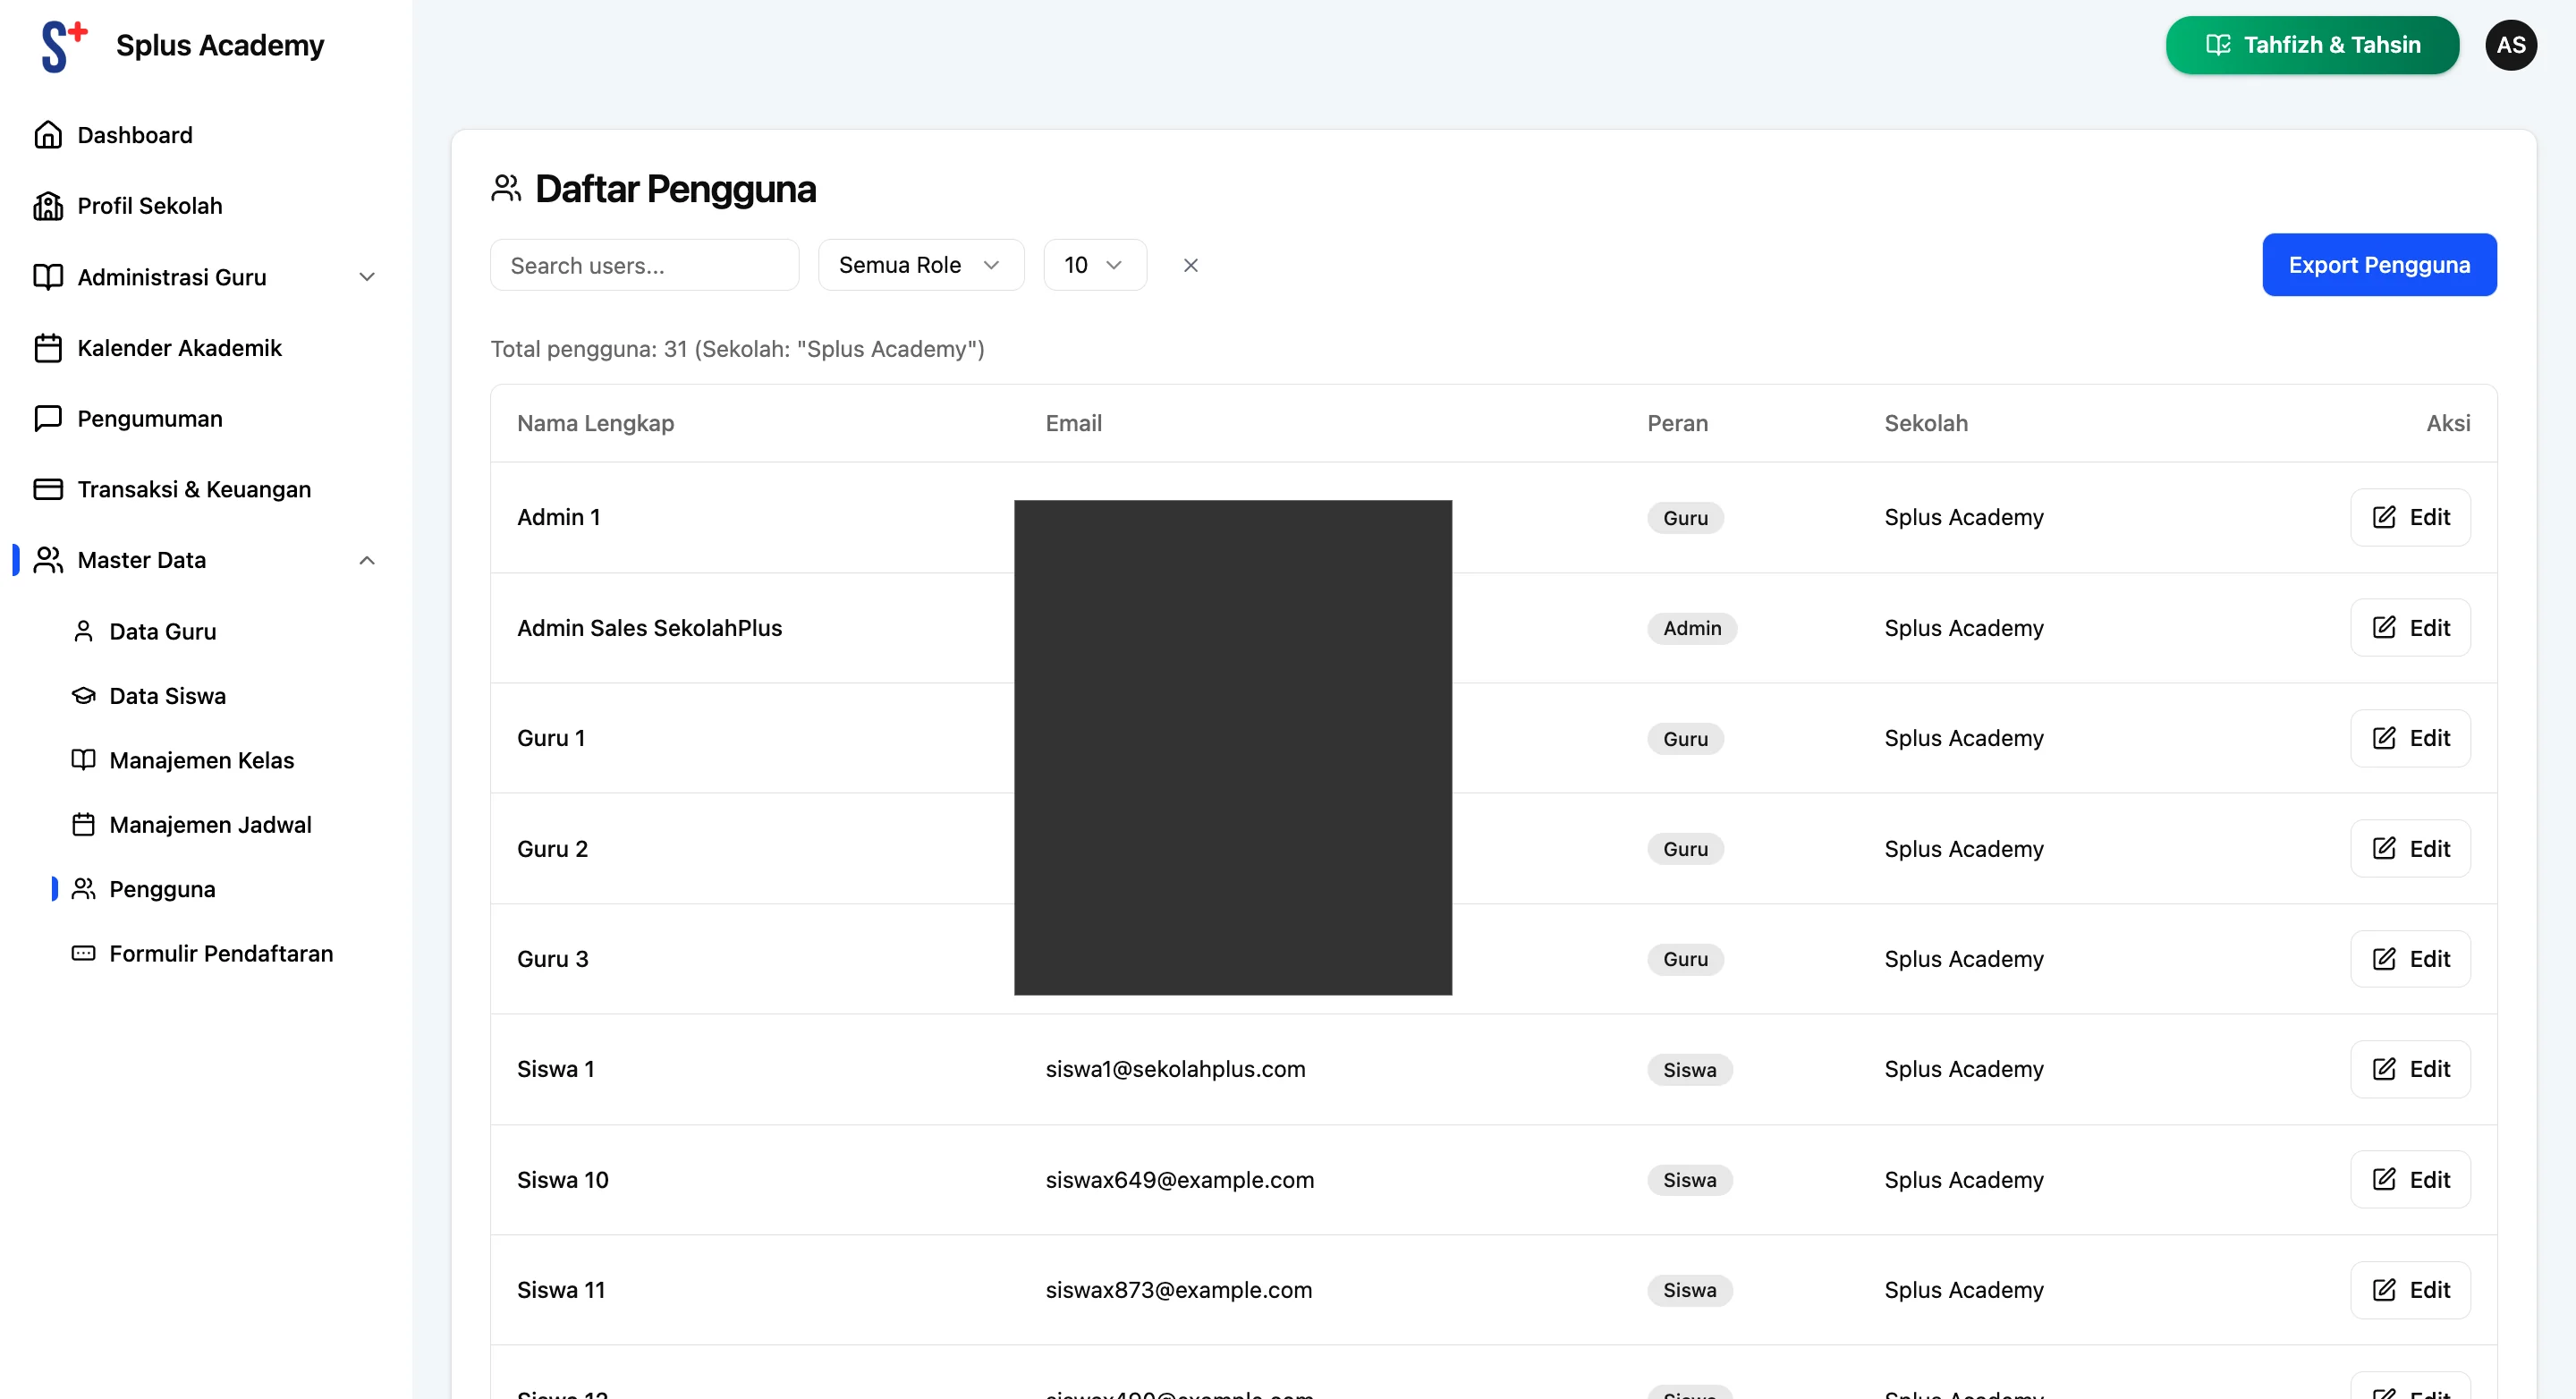Click the Edit pencil icon for Admin 1
The image size is (2576, 1399).
[2385, 517]
